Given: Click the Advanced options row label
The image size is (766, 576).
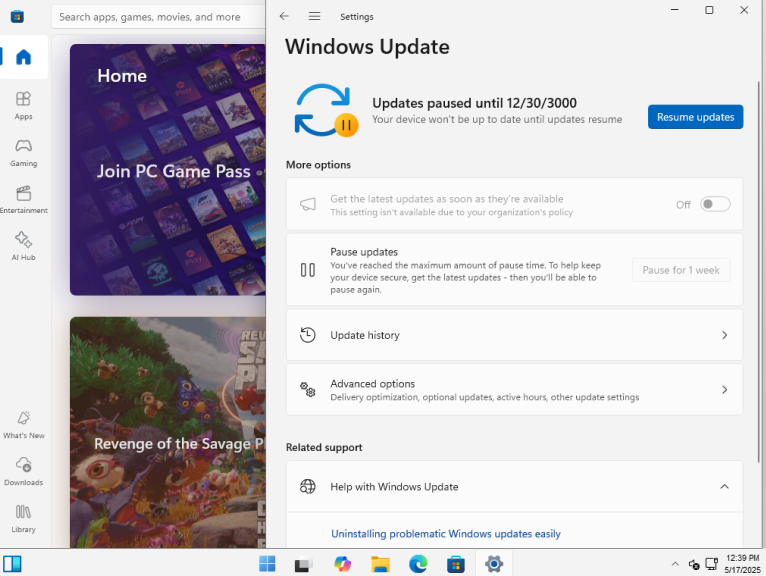Looking at the screenshot, I should pos(372,384).
